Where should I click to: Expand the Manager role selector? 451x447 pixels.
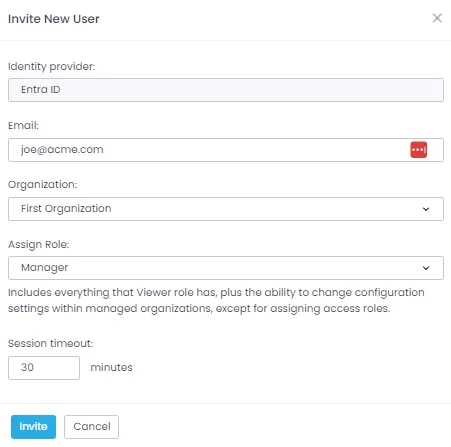226,268
